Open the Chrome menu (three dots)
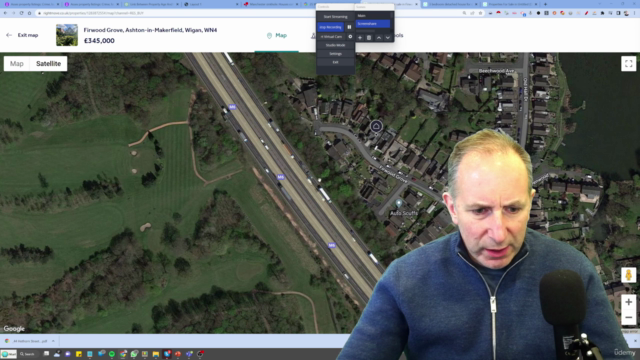The image size is (640, 360). 635,13
